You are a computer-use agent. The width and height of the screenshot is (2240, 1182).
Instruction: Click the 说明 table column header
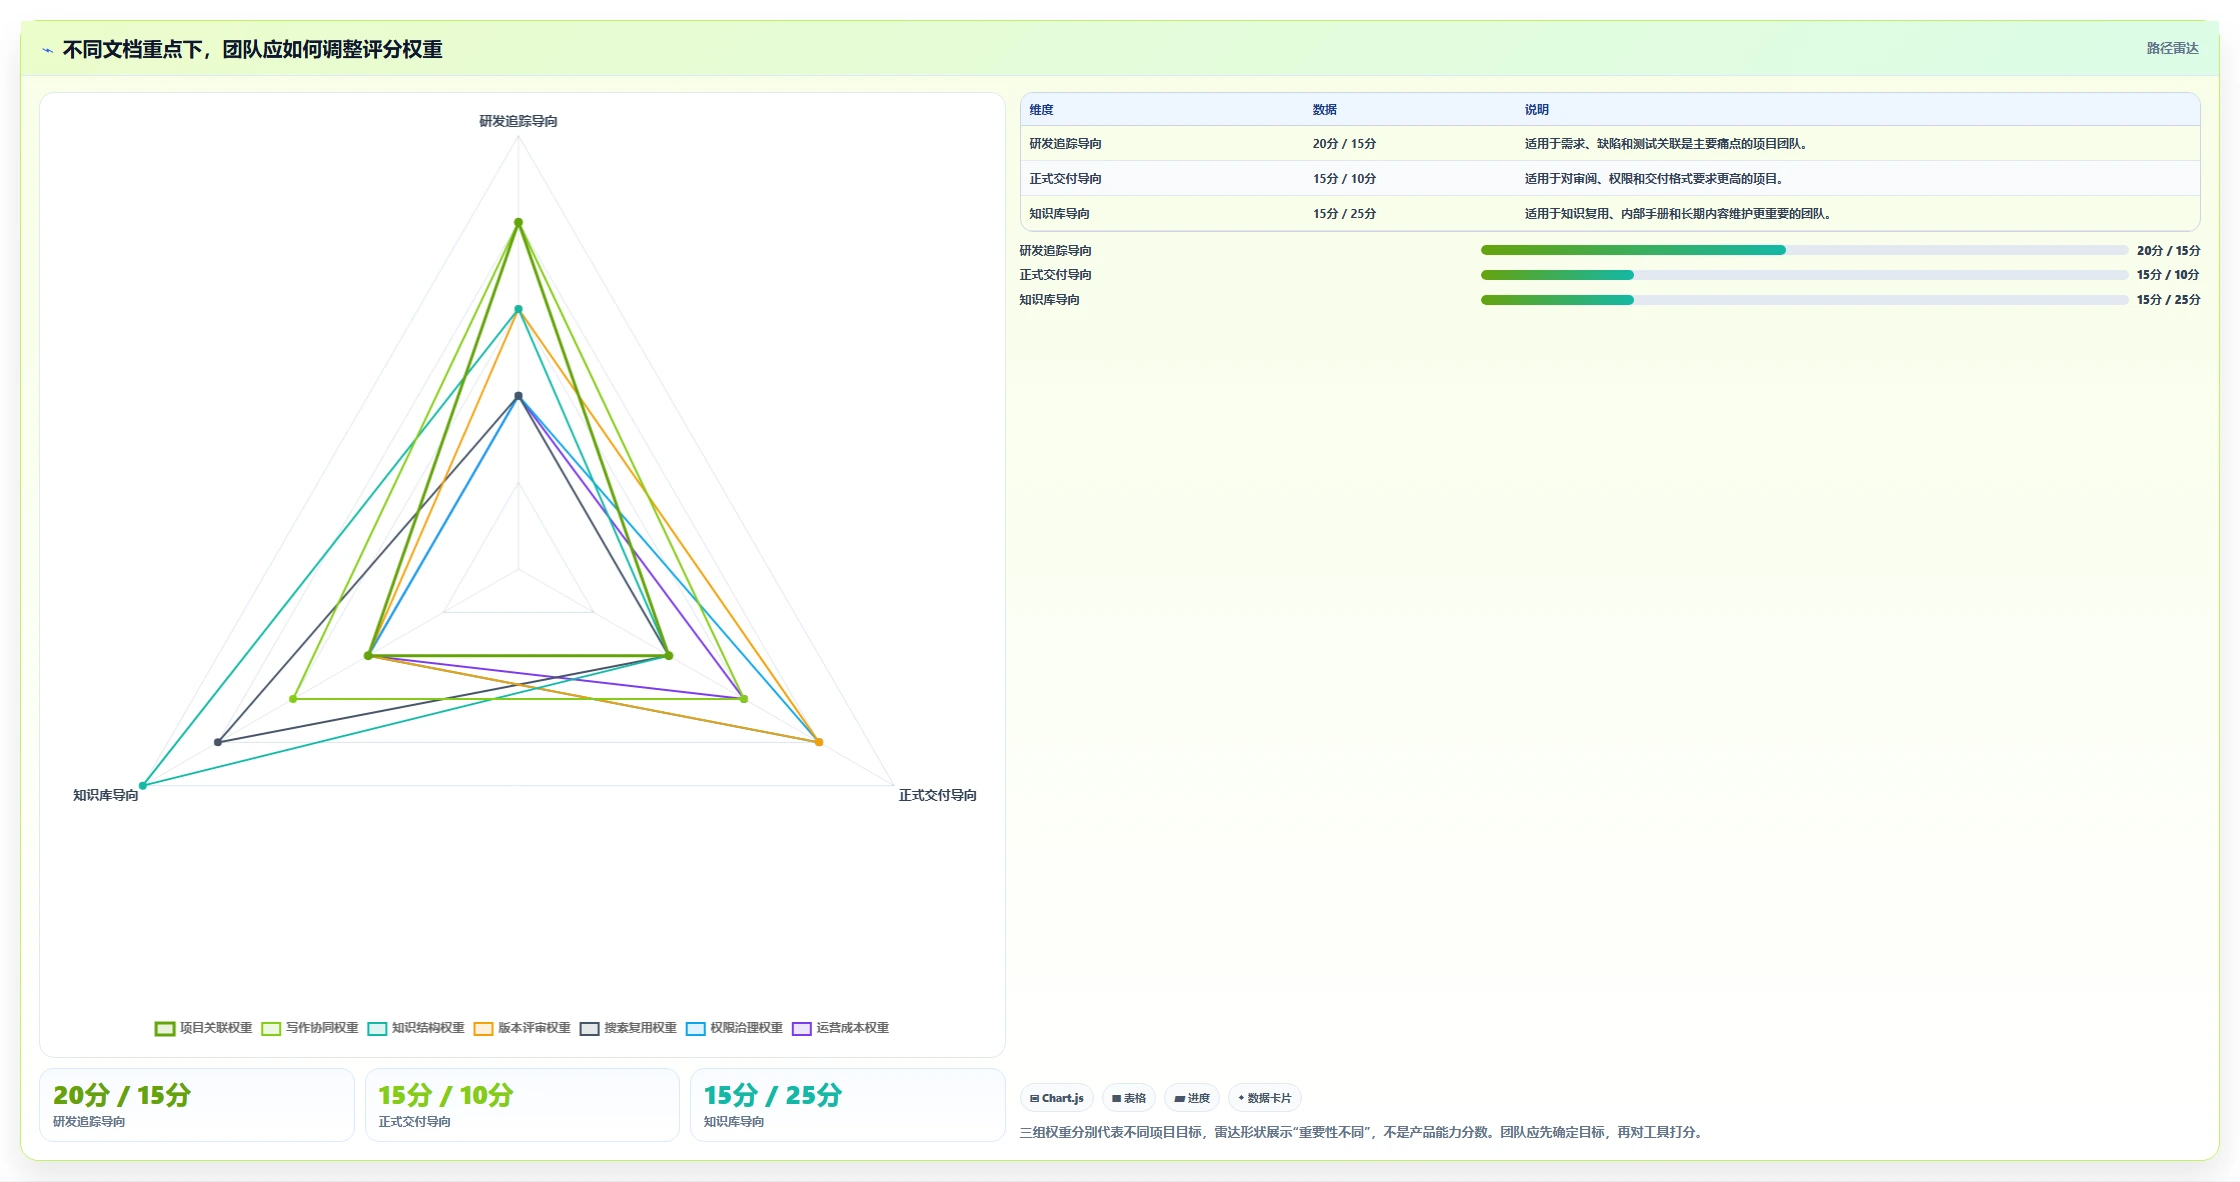(1536, 110)
